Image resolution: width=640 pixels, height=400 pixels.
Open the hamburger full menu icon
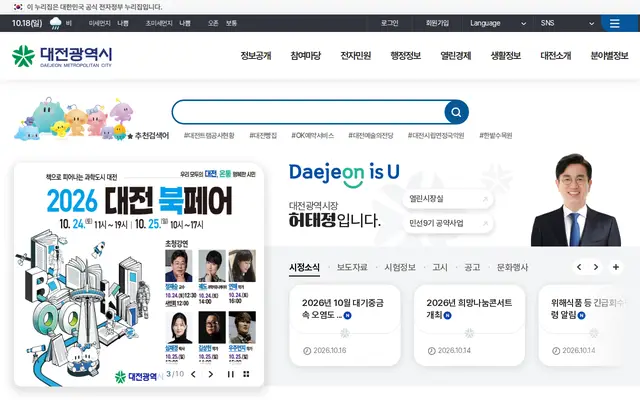[x=614, y=23]
